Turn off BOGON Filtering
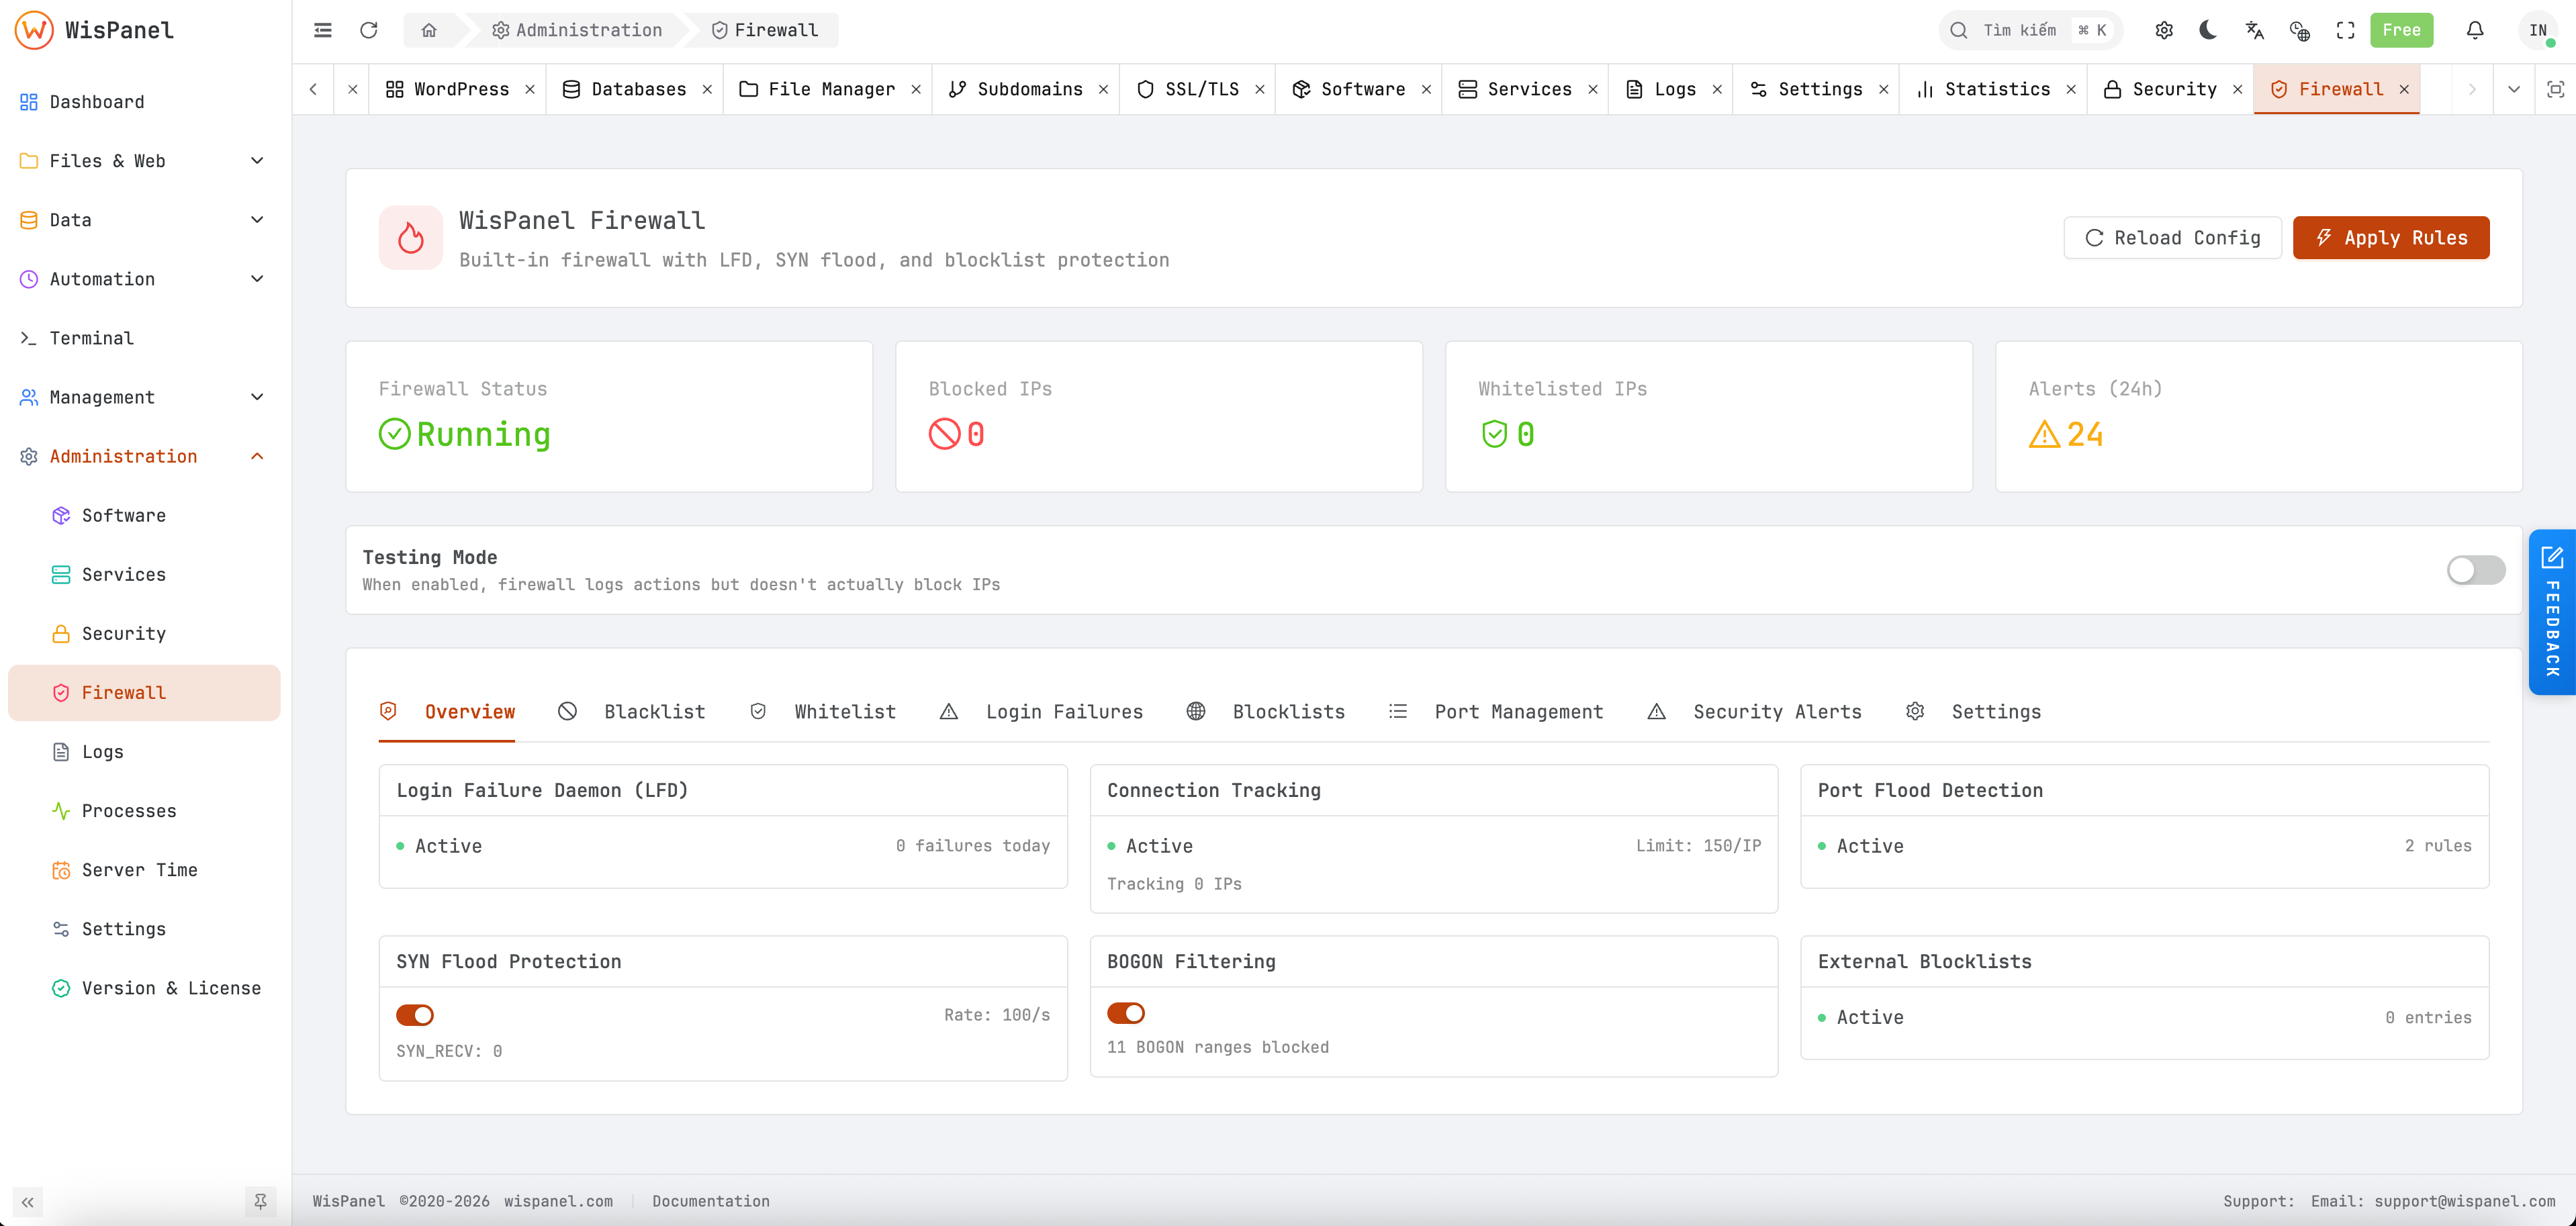2576x1226 pixels. click(x=1127, y=1013)
